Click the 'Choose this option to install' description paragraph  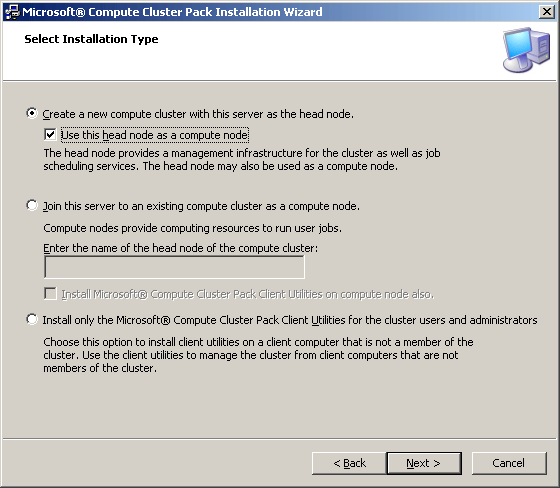[258, 355]
